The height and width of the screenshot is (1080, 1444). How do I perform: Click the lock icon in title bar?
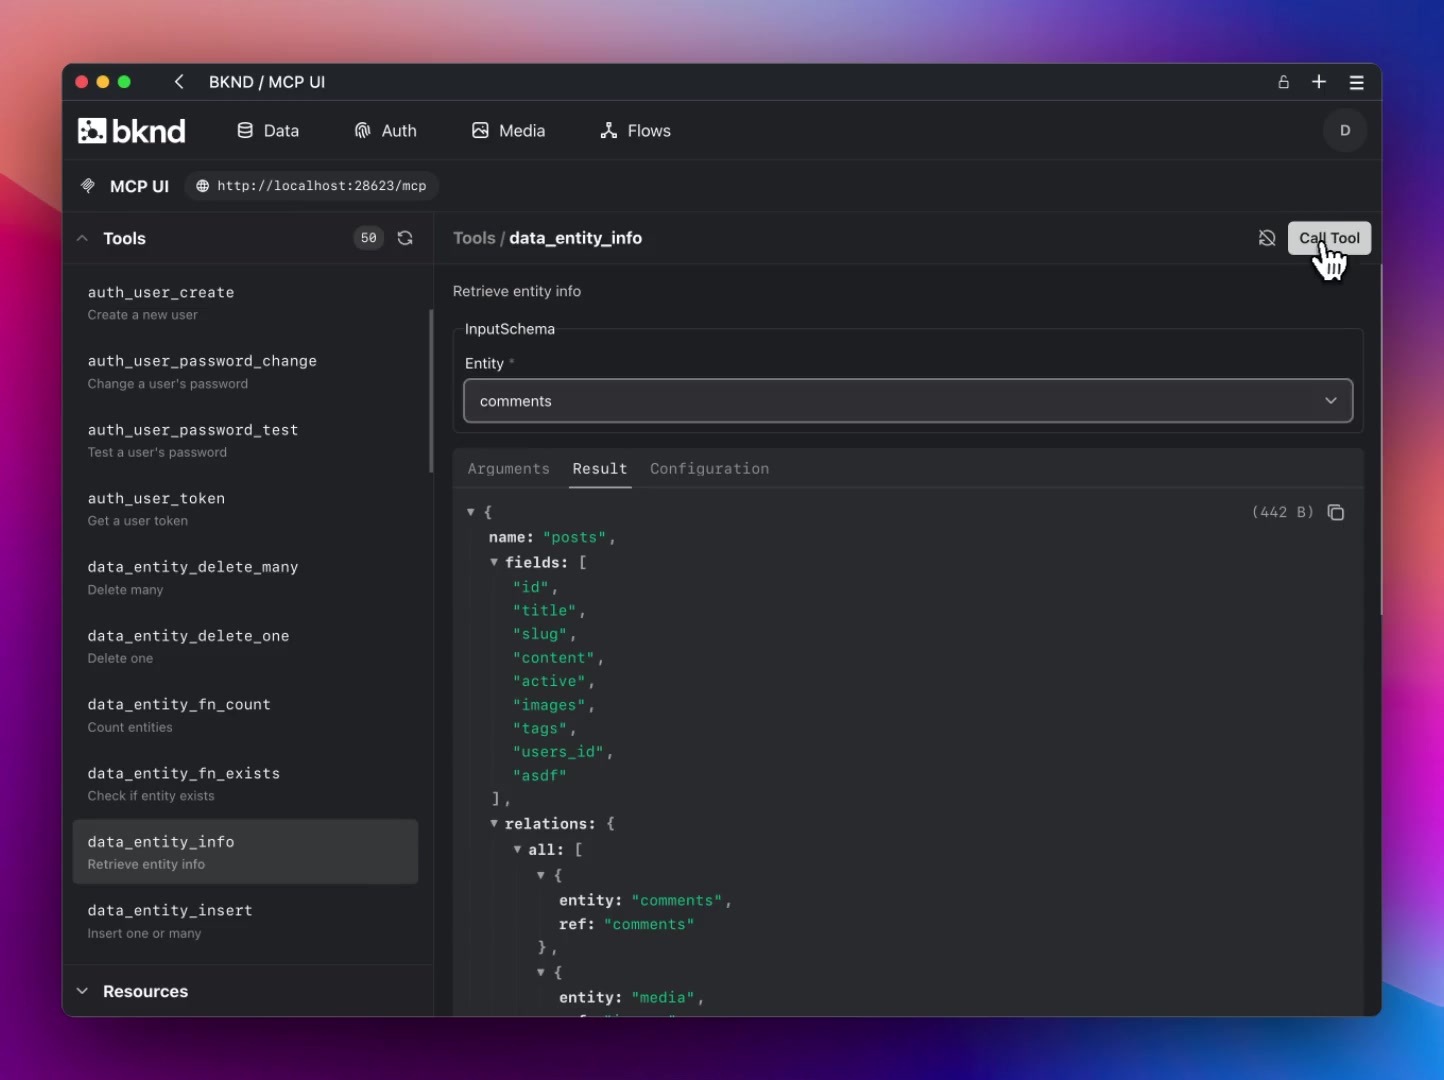coord(1283,82)
